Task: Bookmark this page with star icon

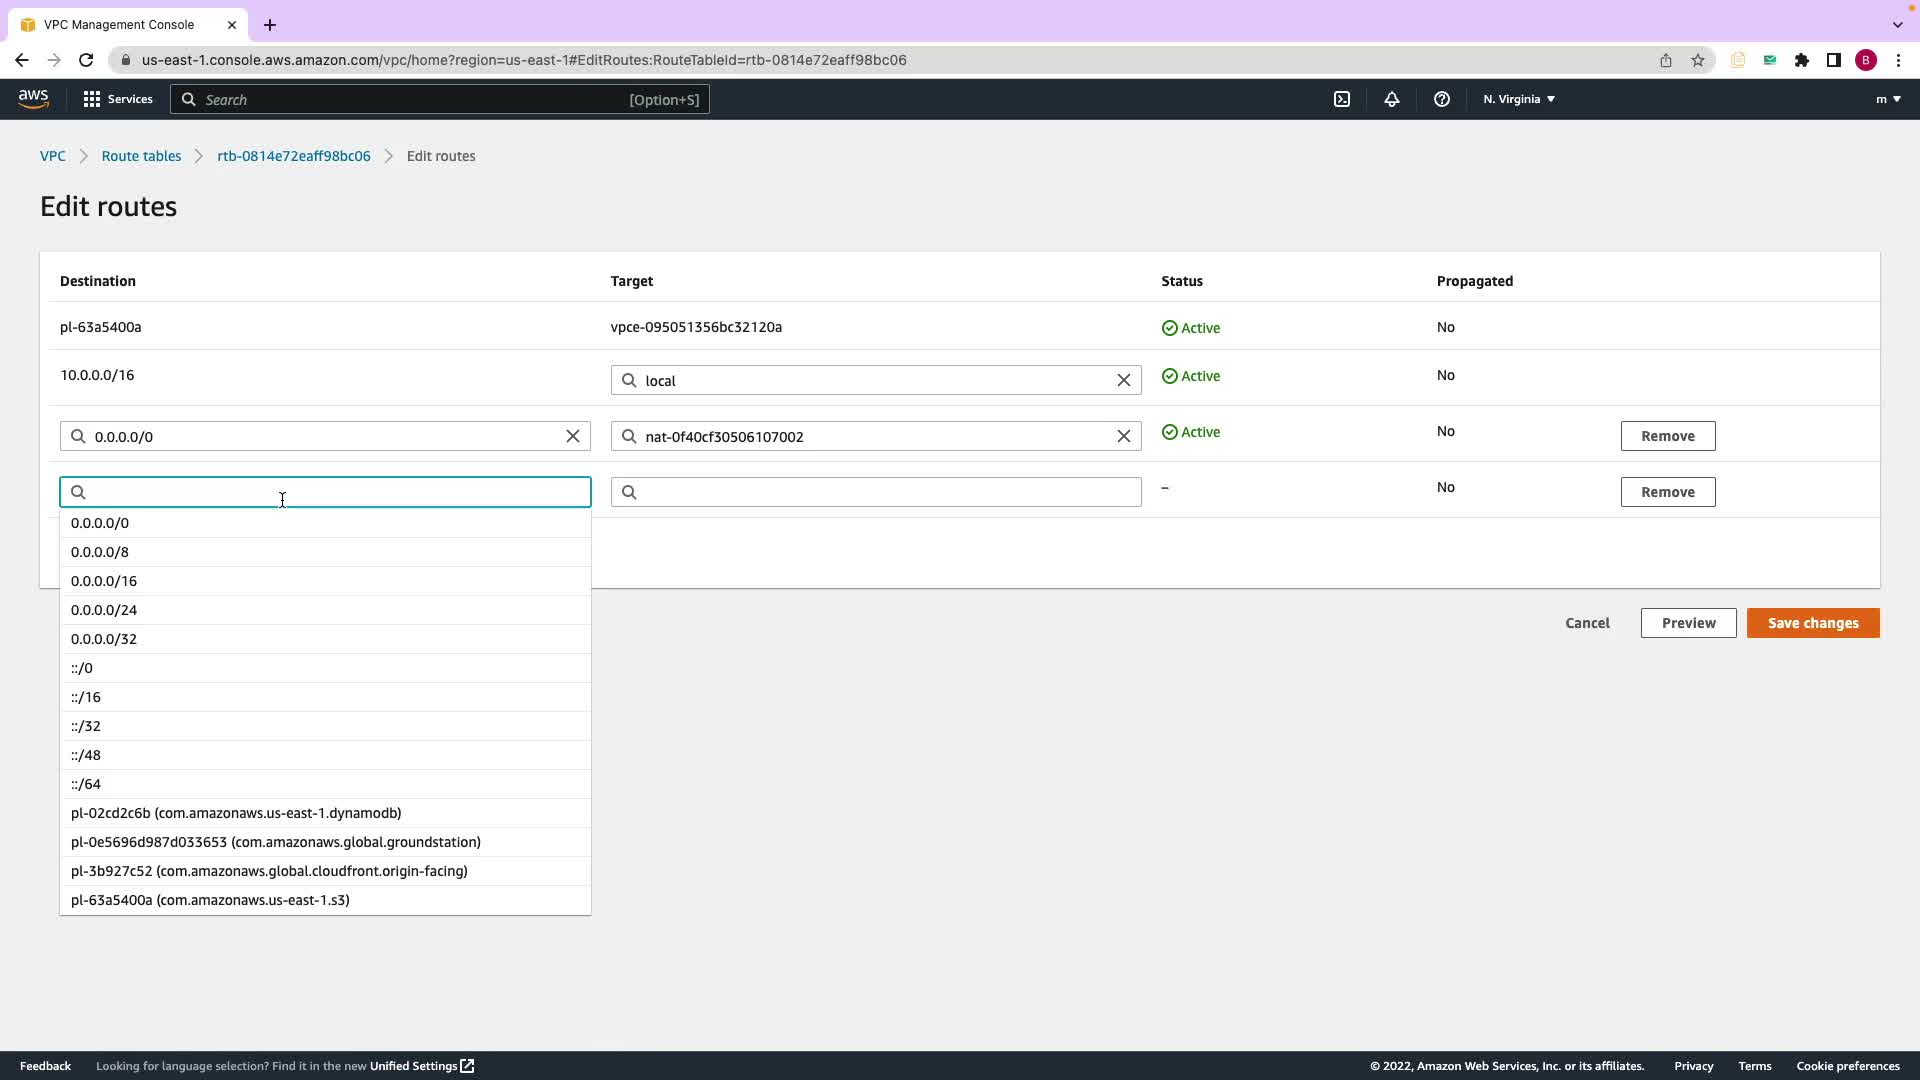Action: 1697,60
